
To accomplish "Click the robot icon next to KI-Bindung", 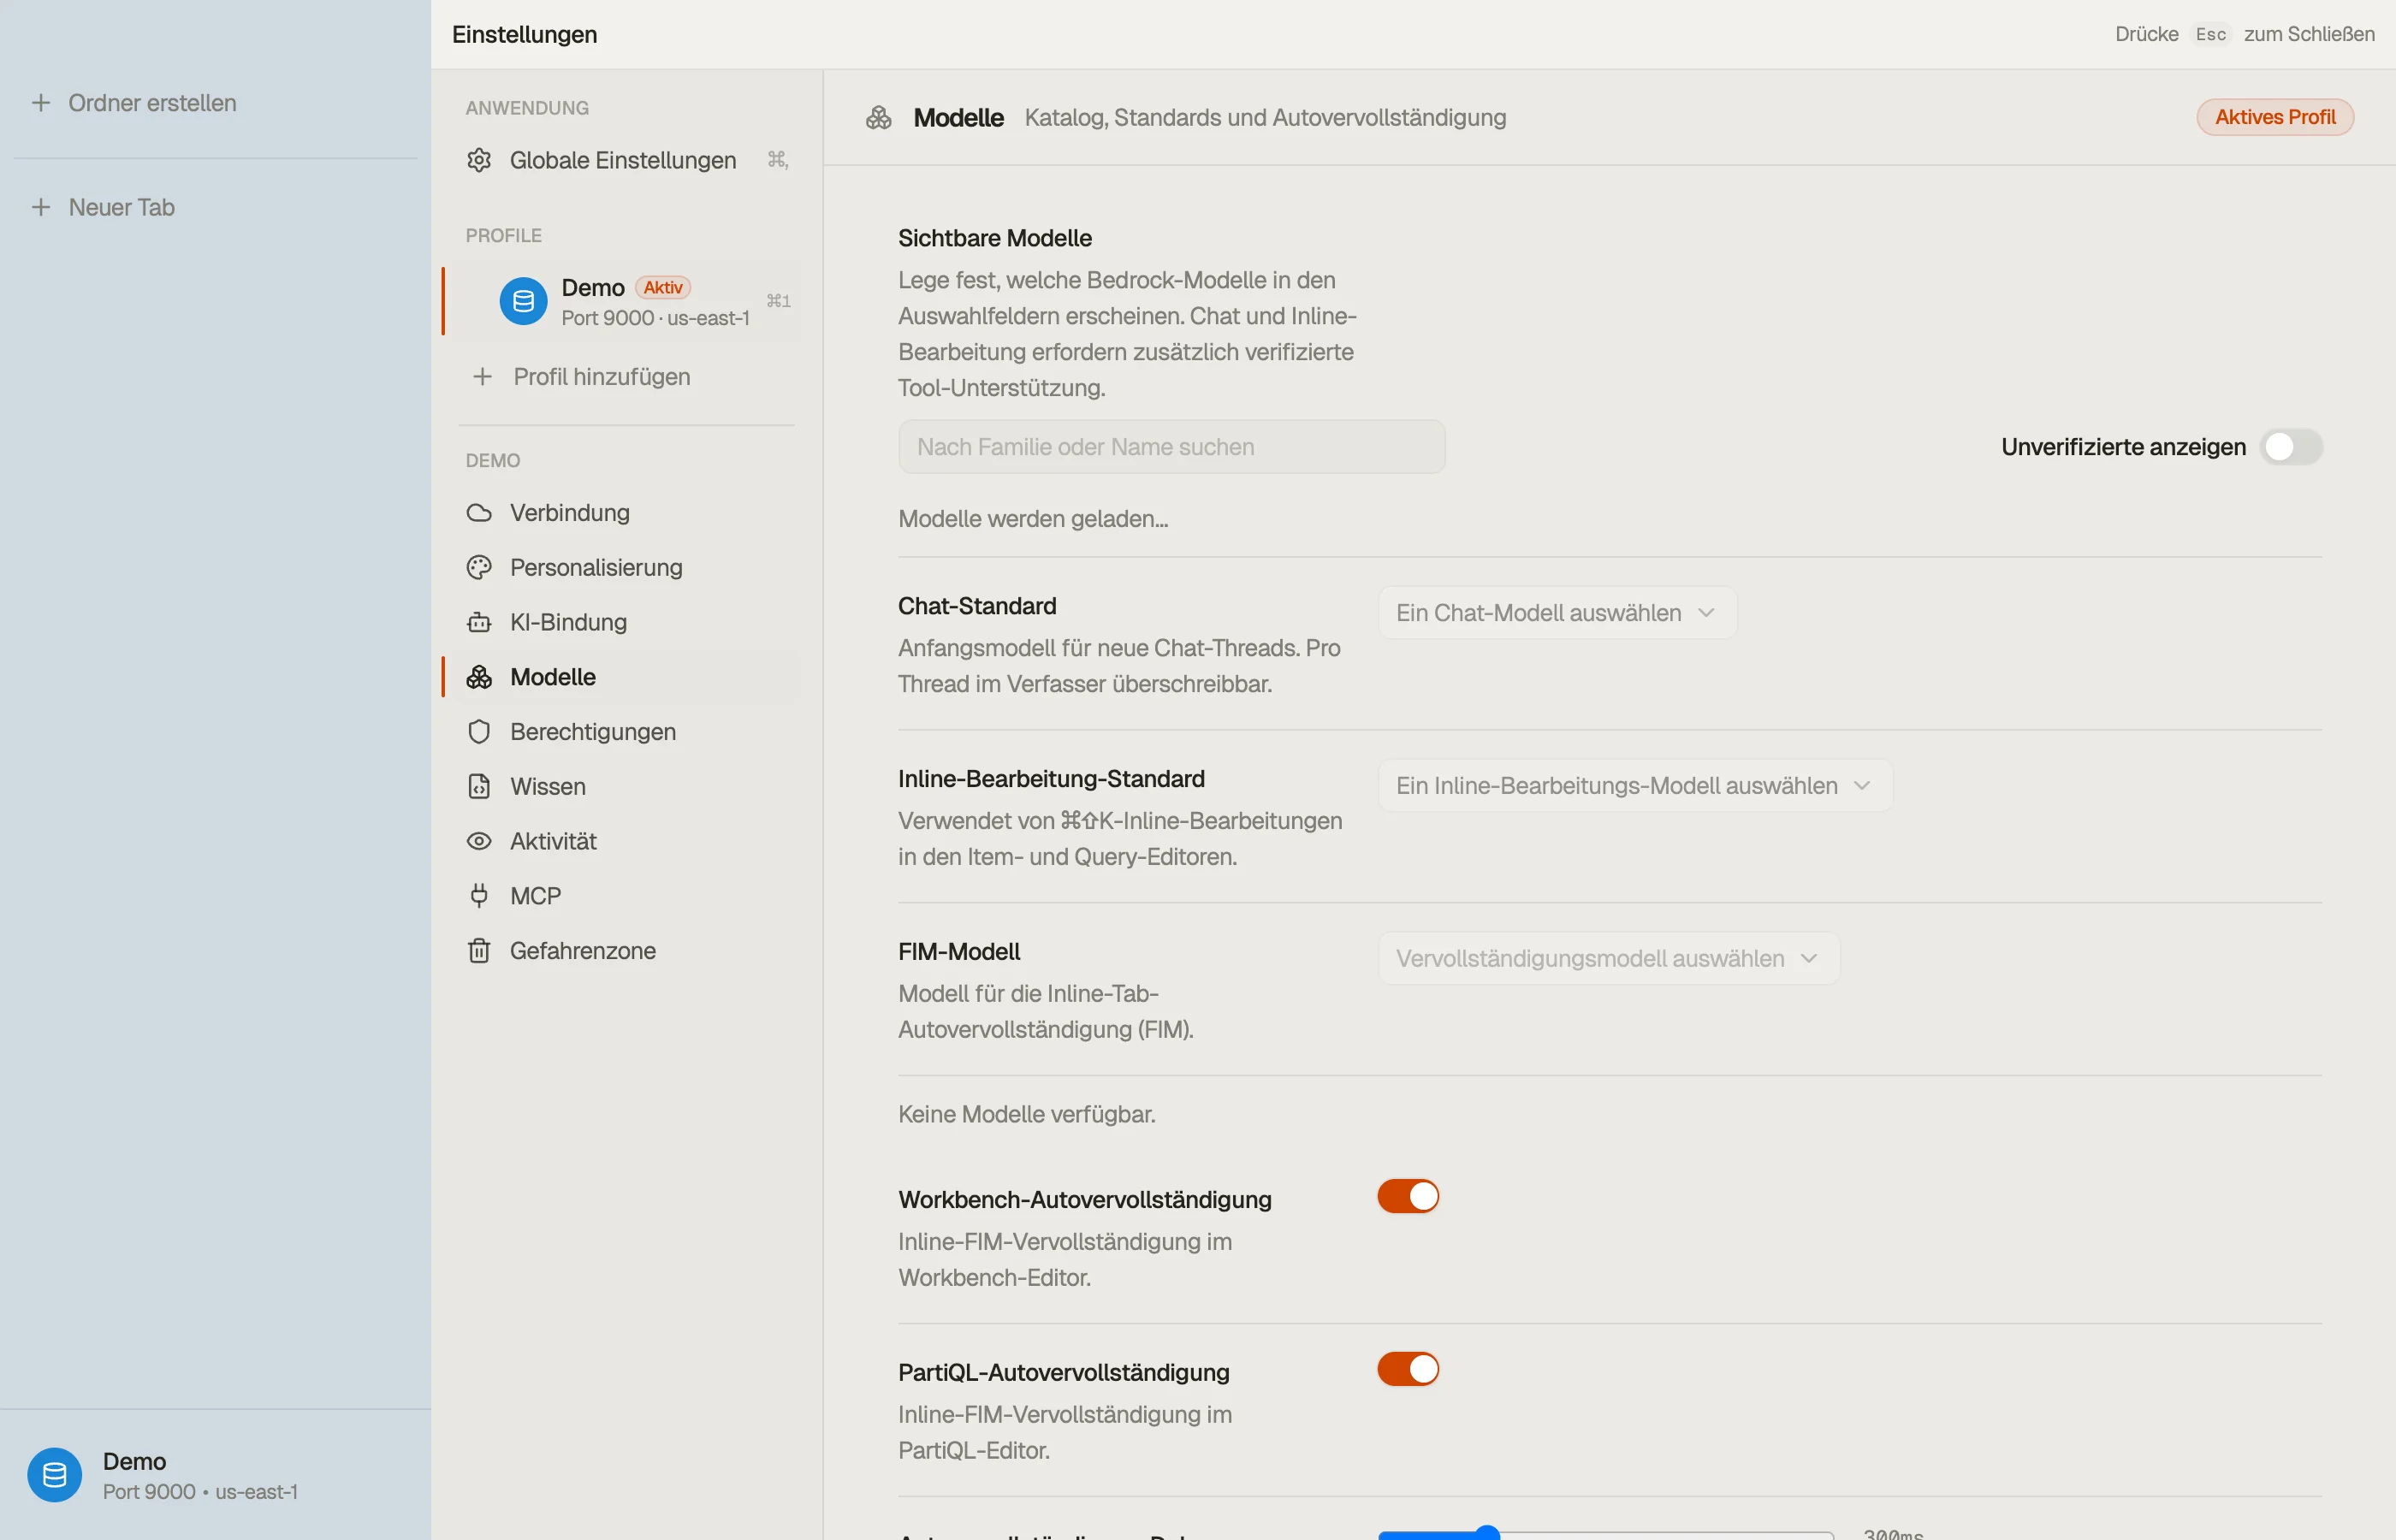I will (479, 622).
